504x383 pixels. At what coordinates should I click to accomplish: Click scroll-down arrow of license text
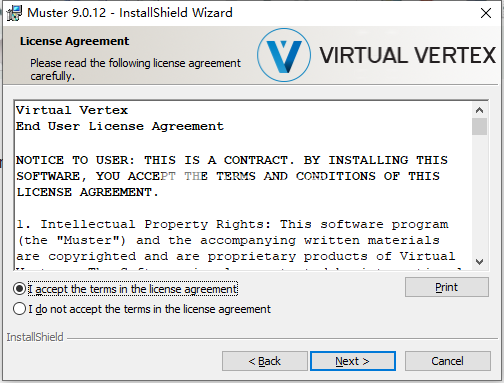(479, 262)
